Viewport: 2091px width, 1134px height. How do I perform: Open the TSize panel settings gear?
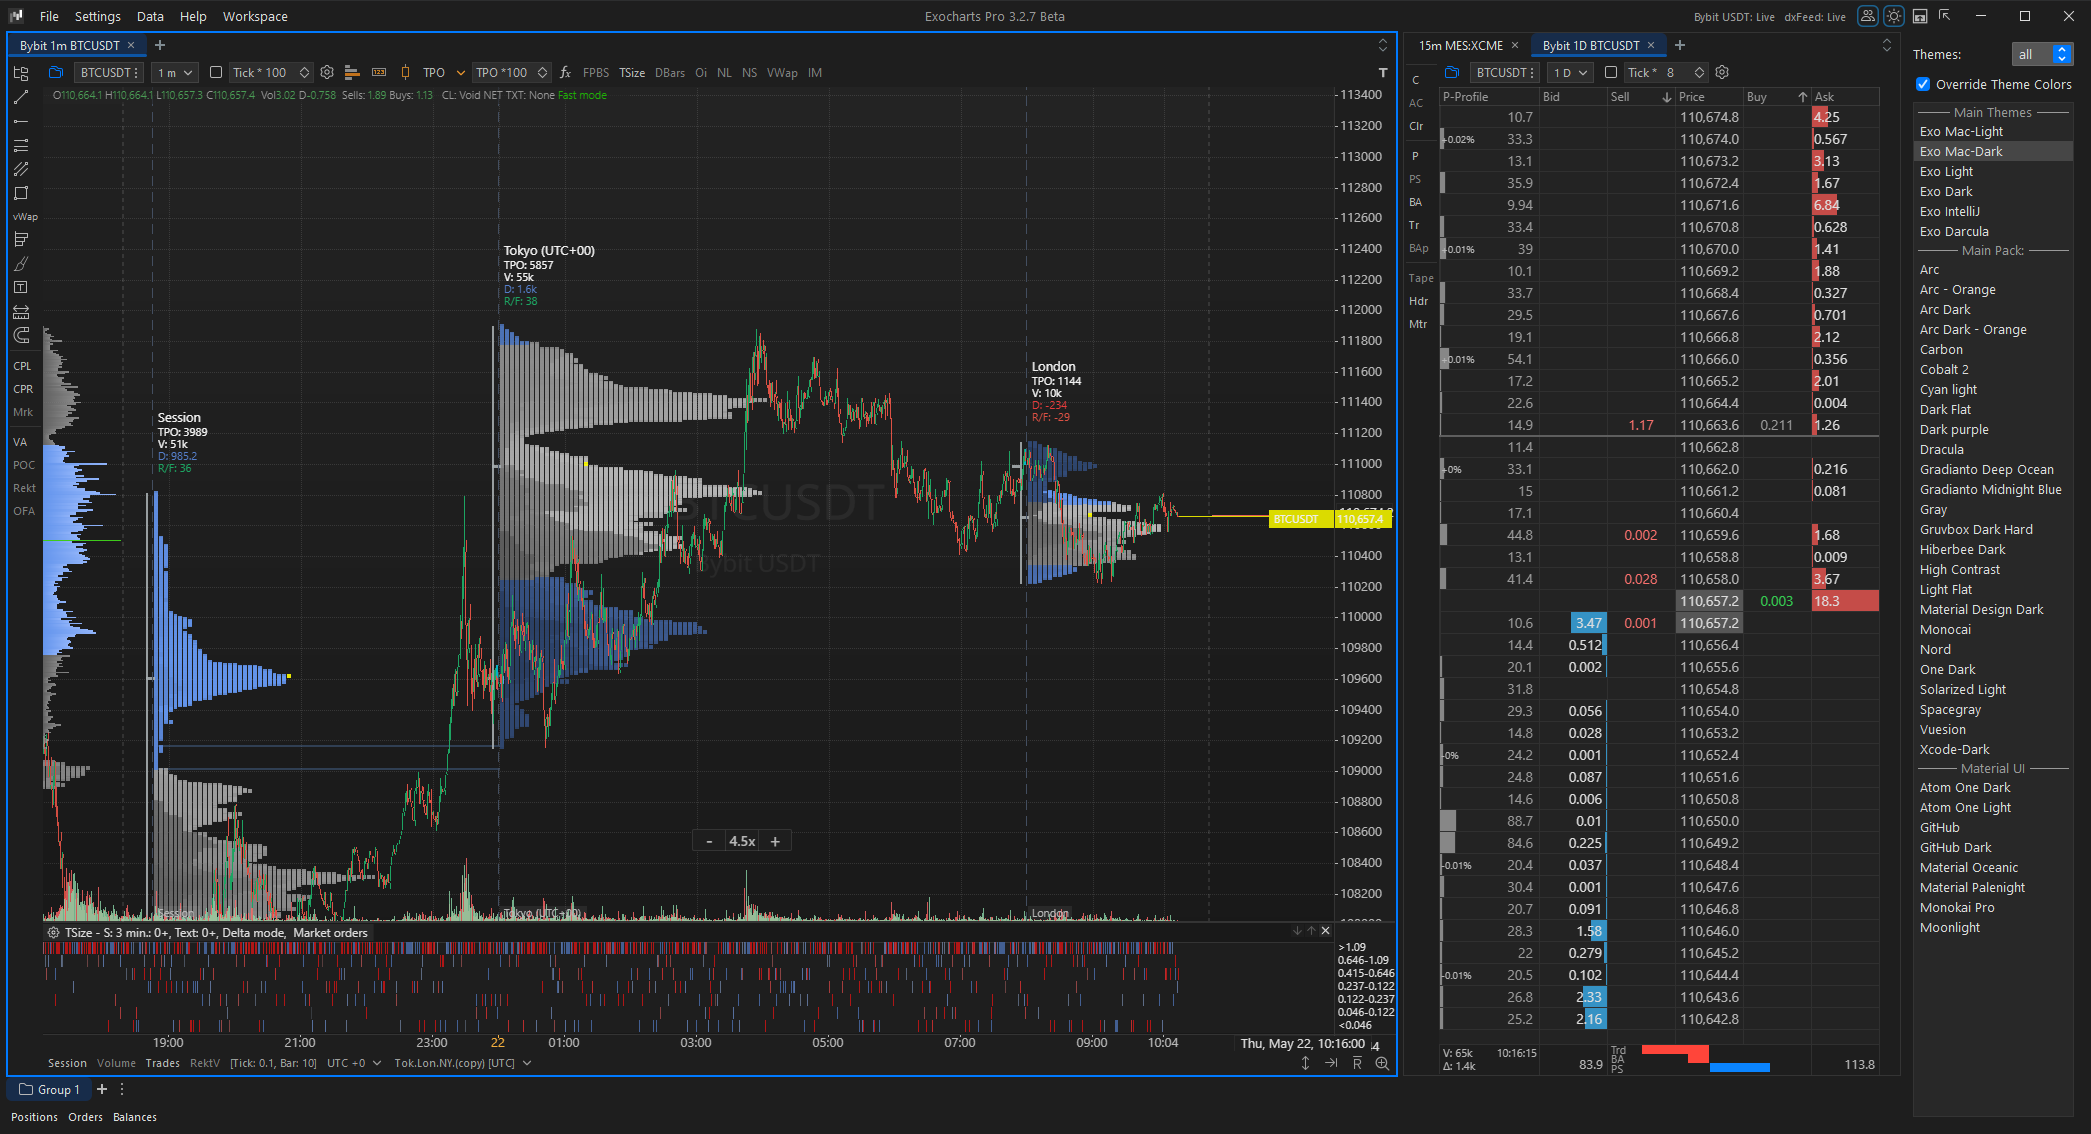point(53,932)
